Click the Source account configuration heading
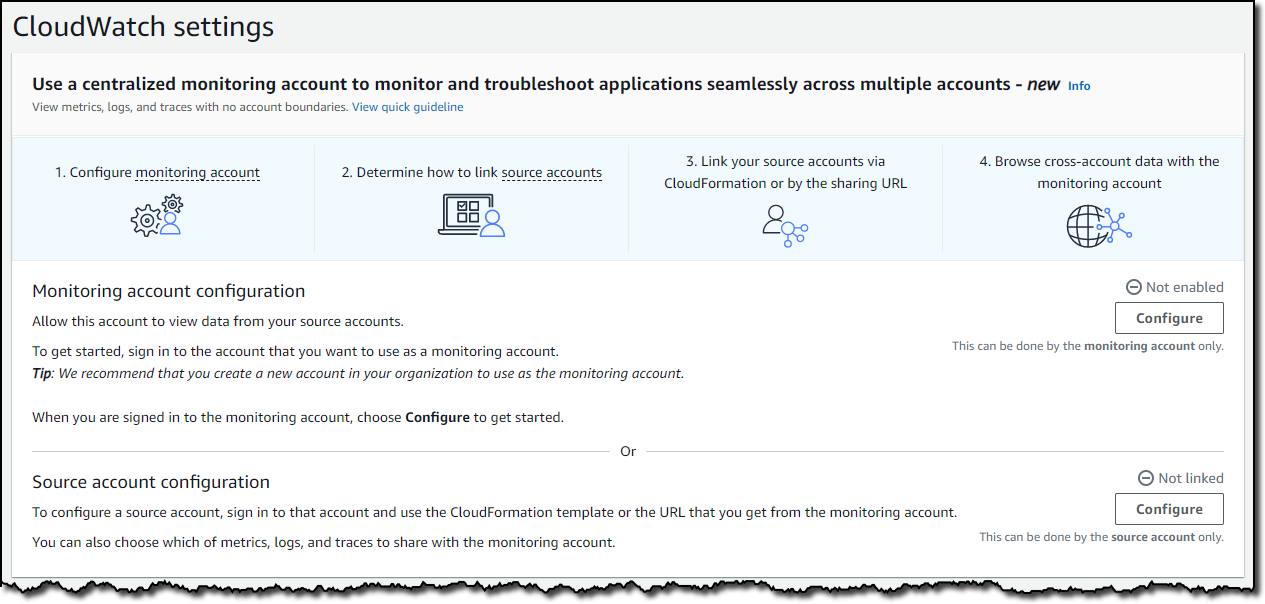Viewport: 1265px width, 604px height. (x=151, y=482)
